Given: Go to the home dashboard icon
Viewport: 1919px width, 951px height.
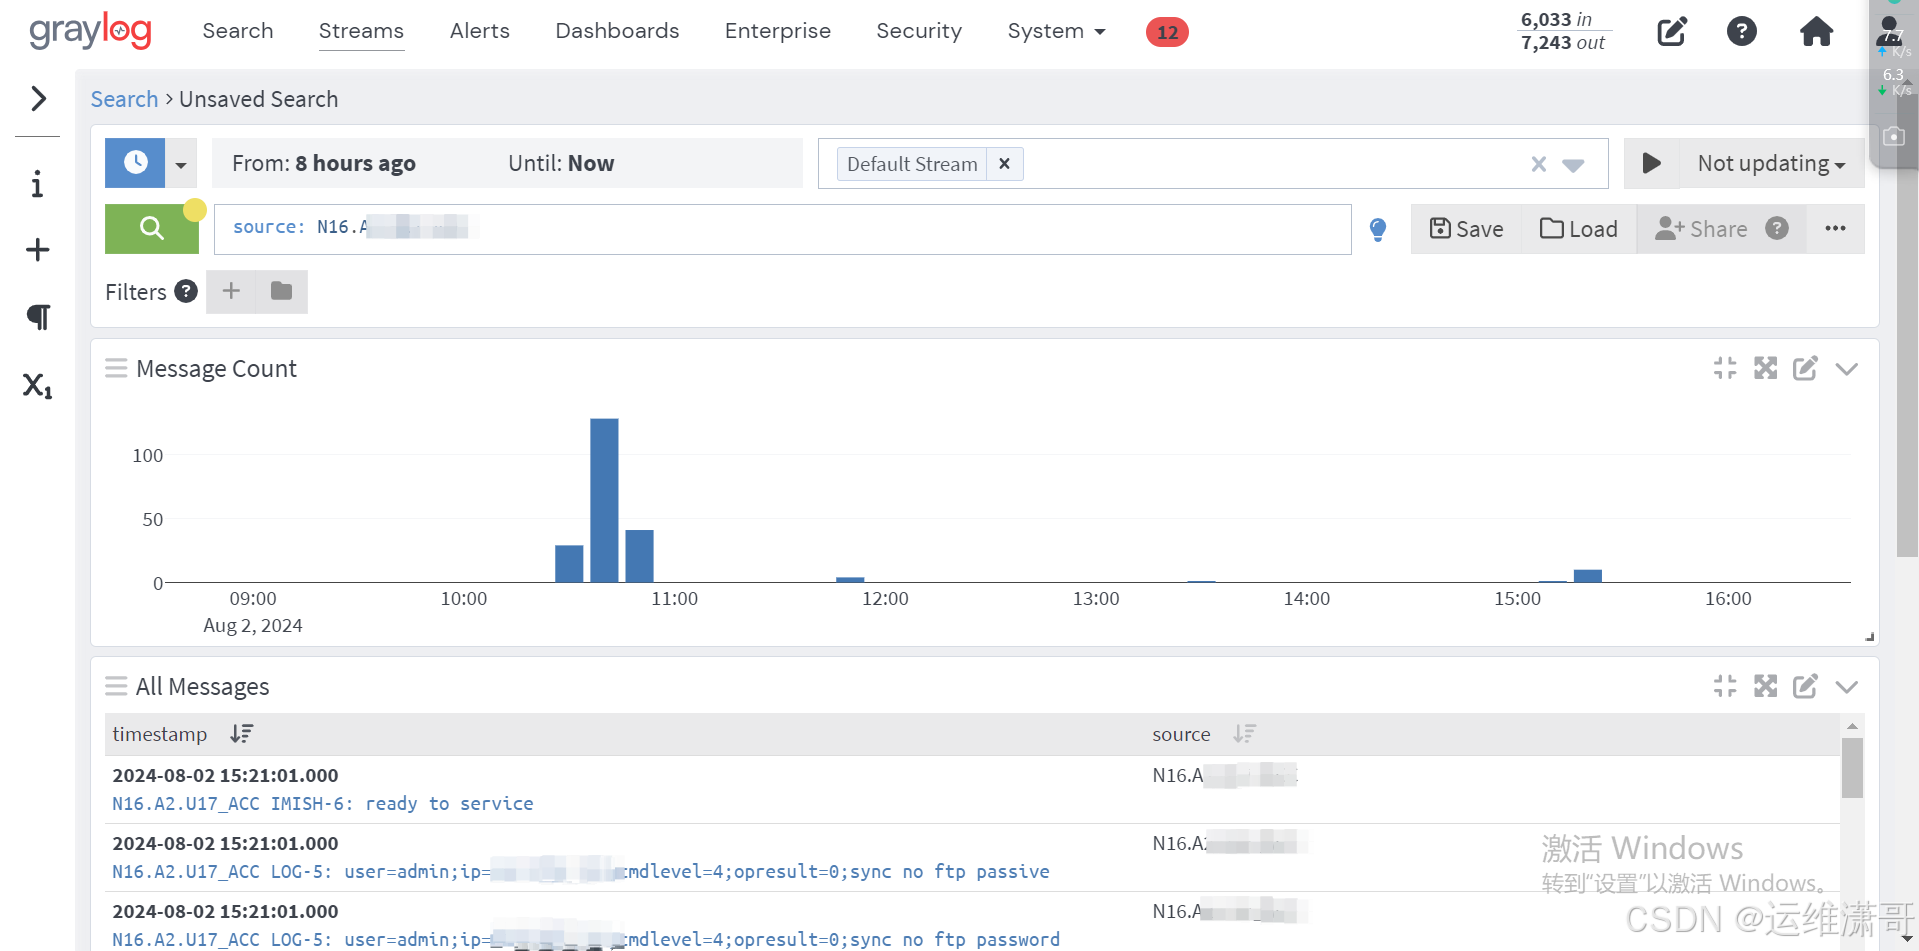Looking at the screenshot, I should coord(1816,31).
